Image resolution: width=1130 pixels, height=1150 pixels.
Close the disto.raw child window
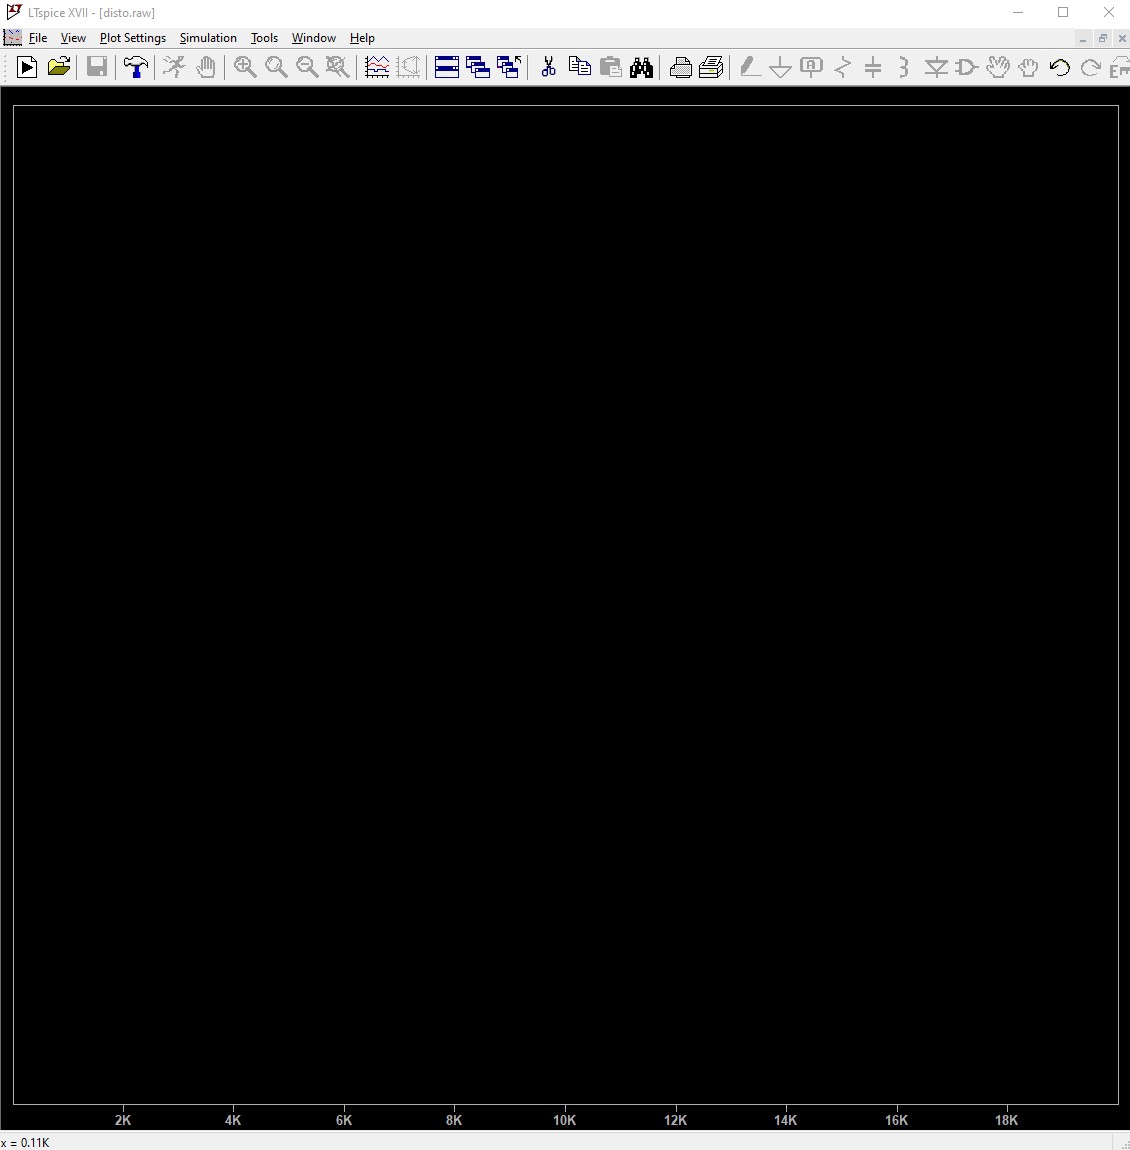[x=1122, y=38]
